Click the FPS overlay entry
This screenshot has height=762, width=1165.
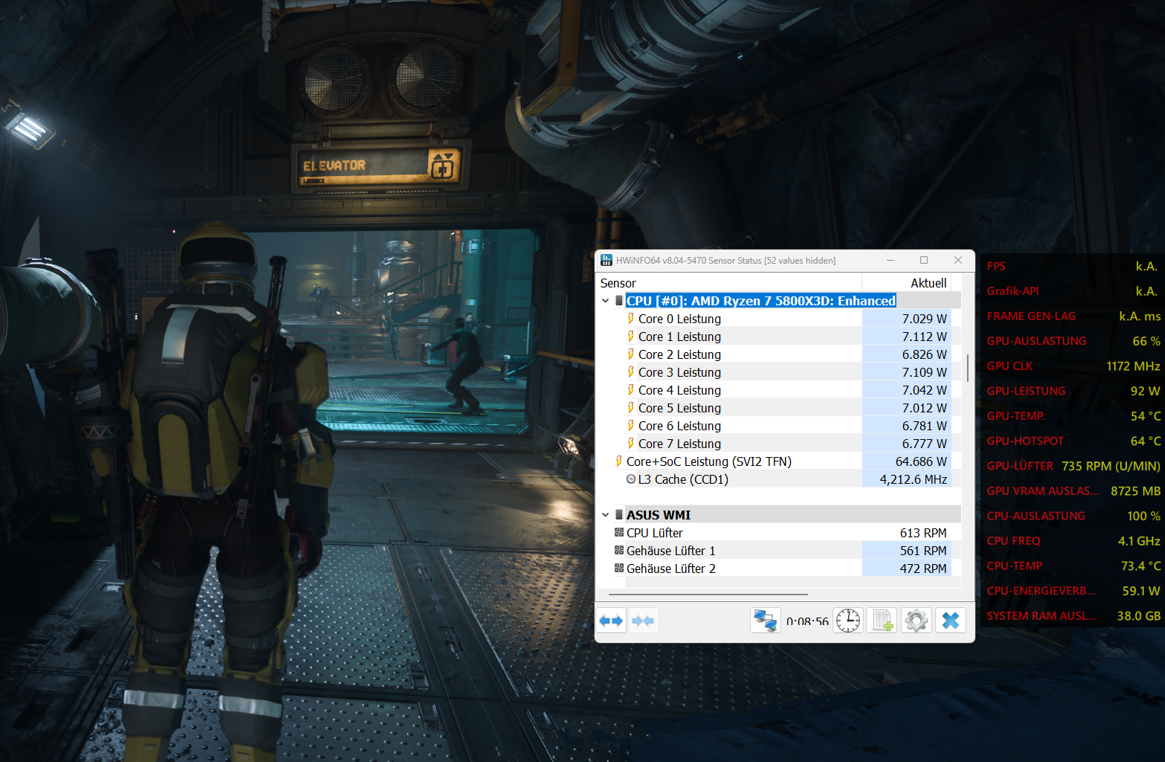1073,266
